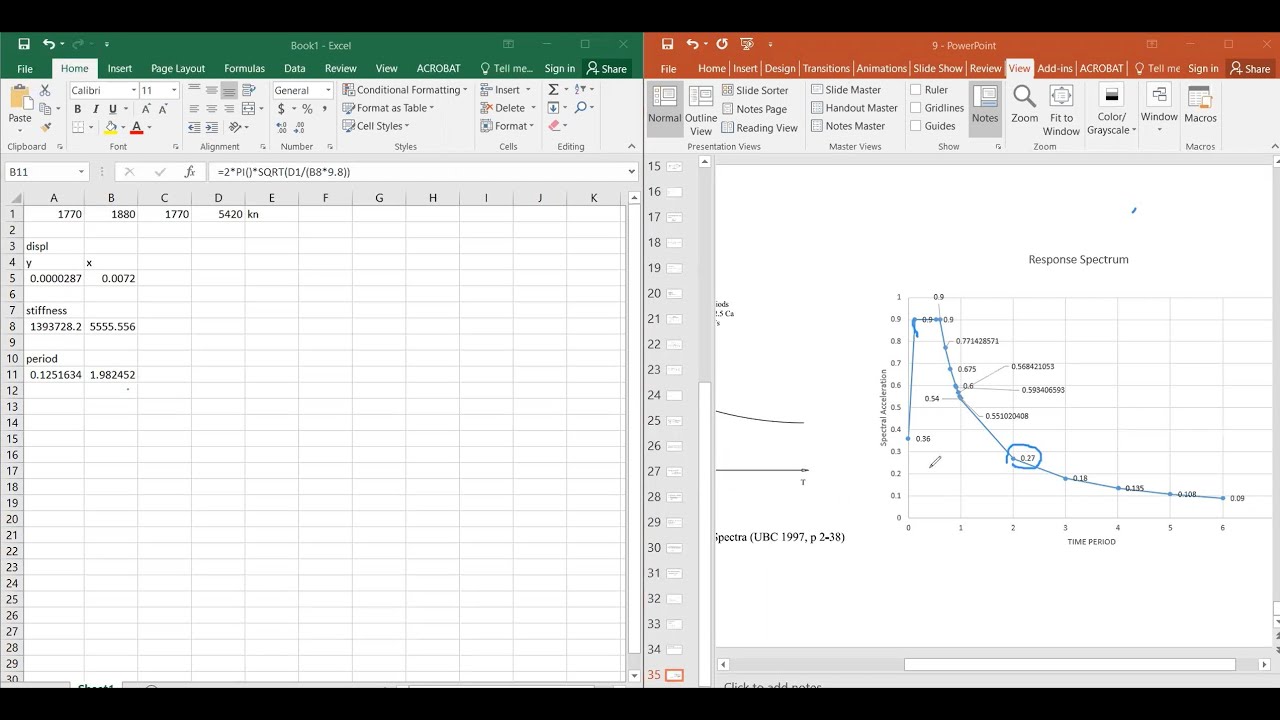Click the Insert Function fx icon
Screen dimensions: 1280x720
189,172
